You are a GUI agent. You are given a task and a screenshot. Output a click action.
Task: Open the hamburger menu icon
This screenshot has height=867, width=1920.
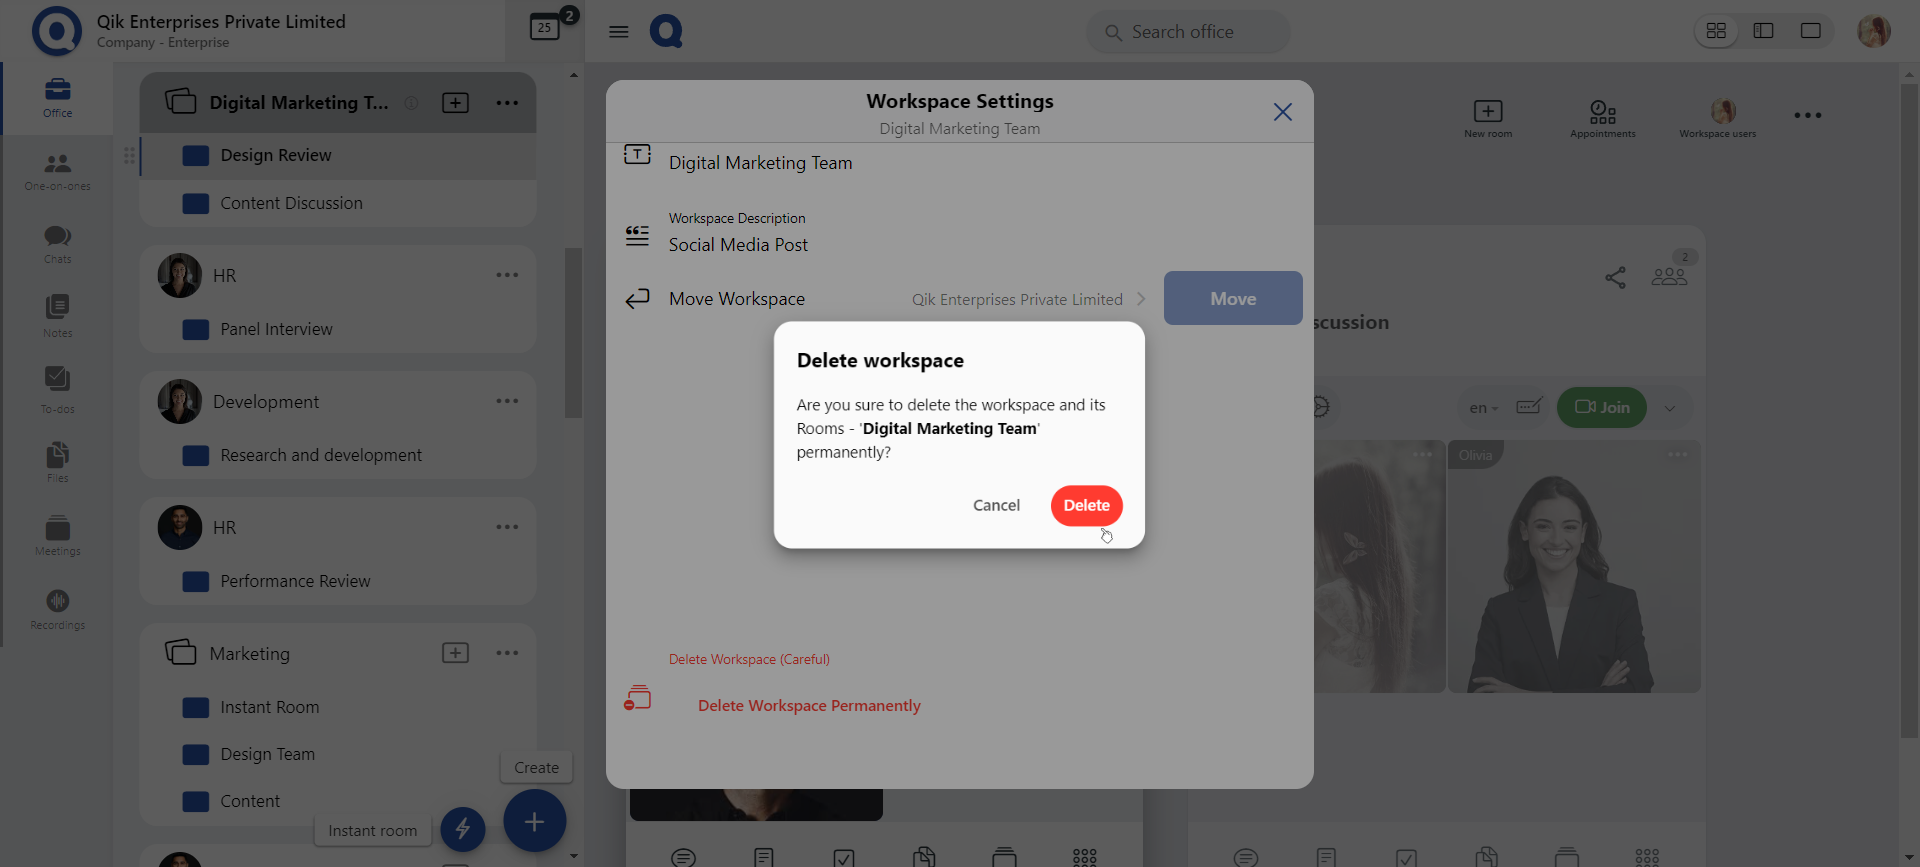[619, 32]
